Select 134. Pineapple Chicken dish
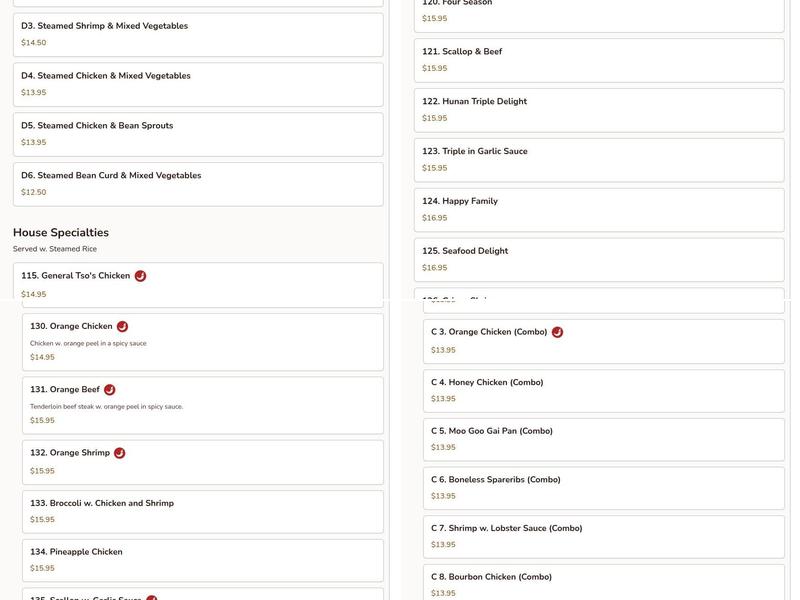This screenshot has height=600, width=800. (x=203, y=560)
